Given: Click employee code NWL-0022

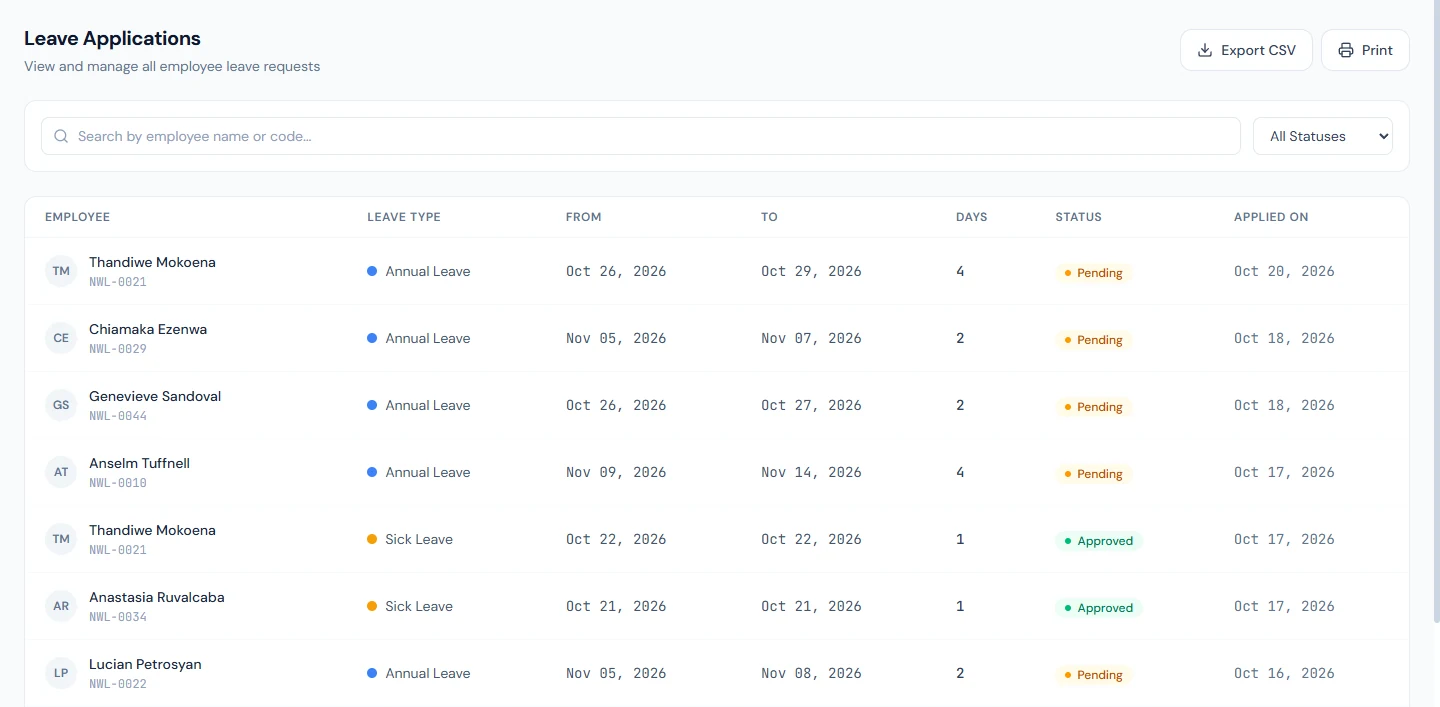Looking at the screenshot, I should [118, 684].
